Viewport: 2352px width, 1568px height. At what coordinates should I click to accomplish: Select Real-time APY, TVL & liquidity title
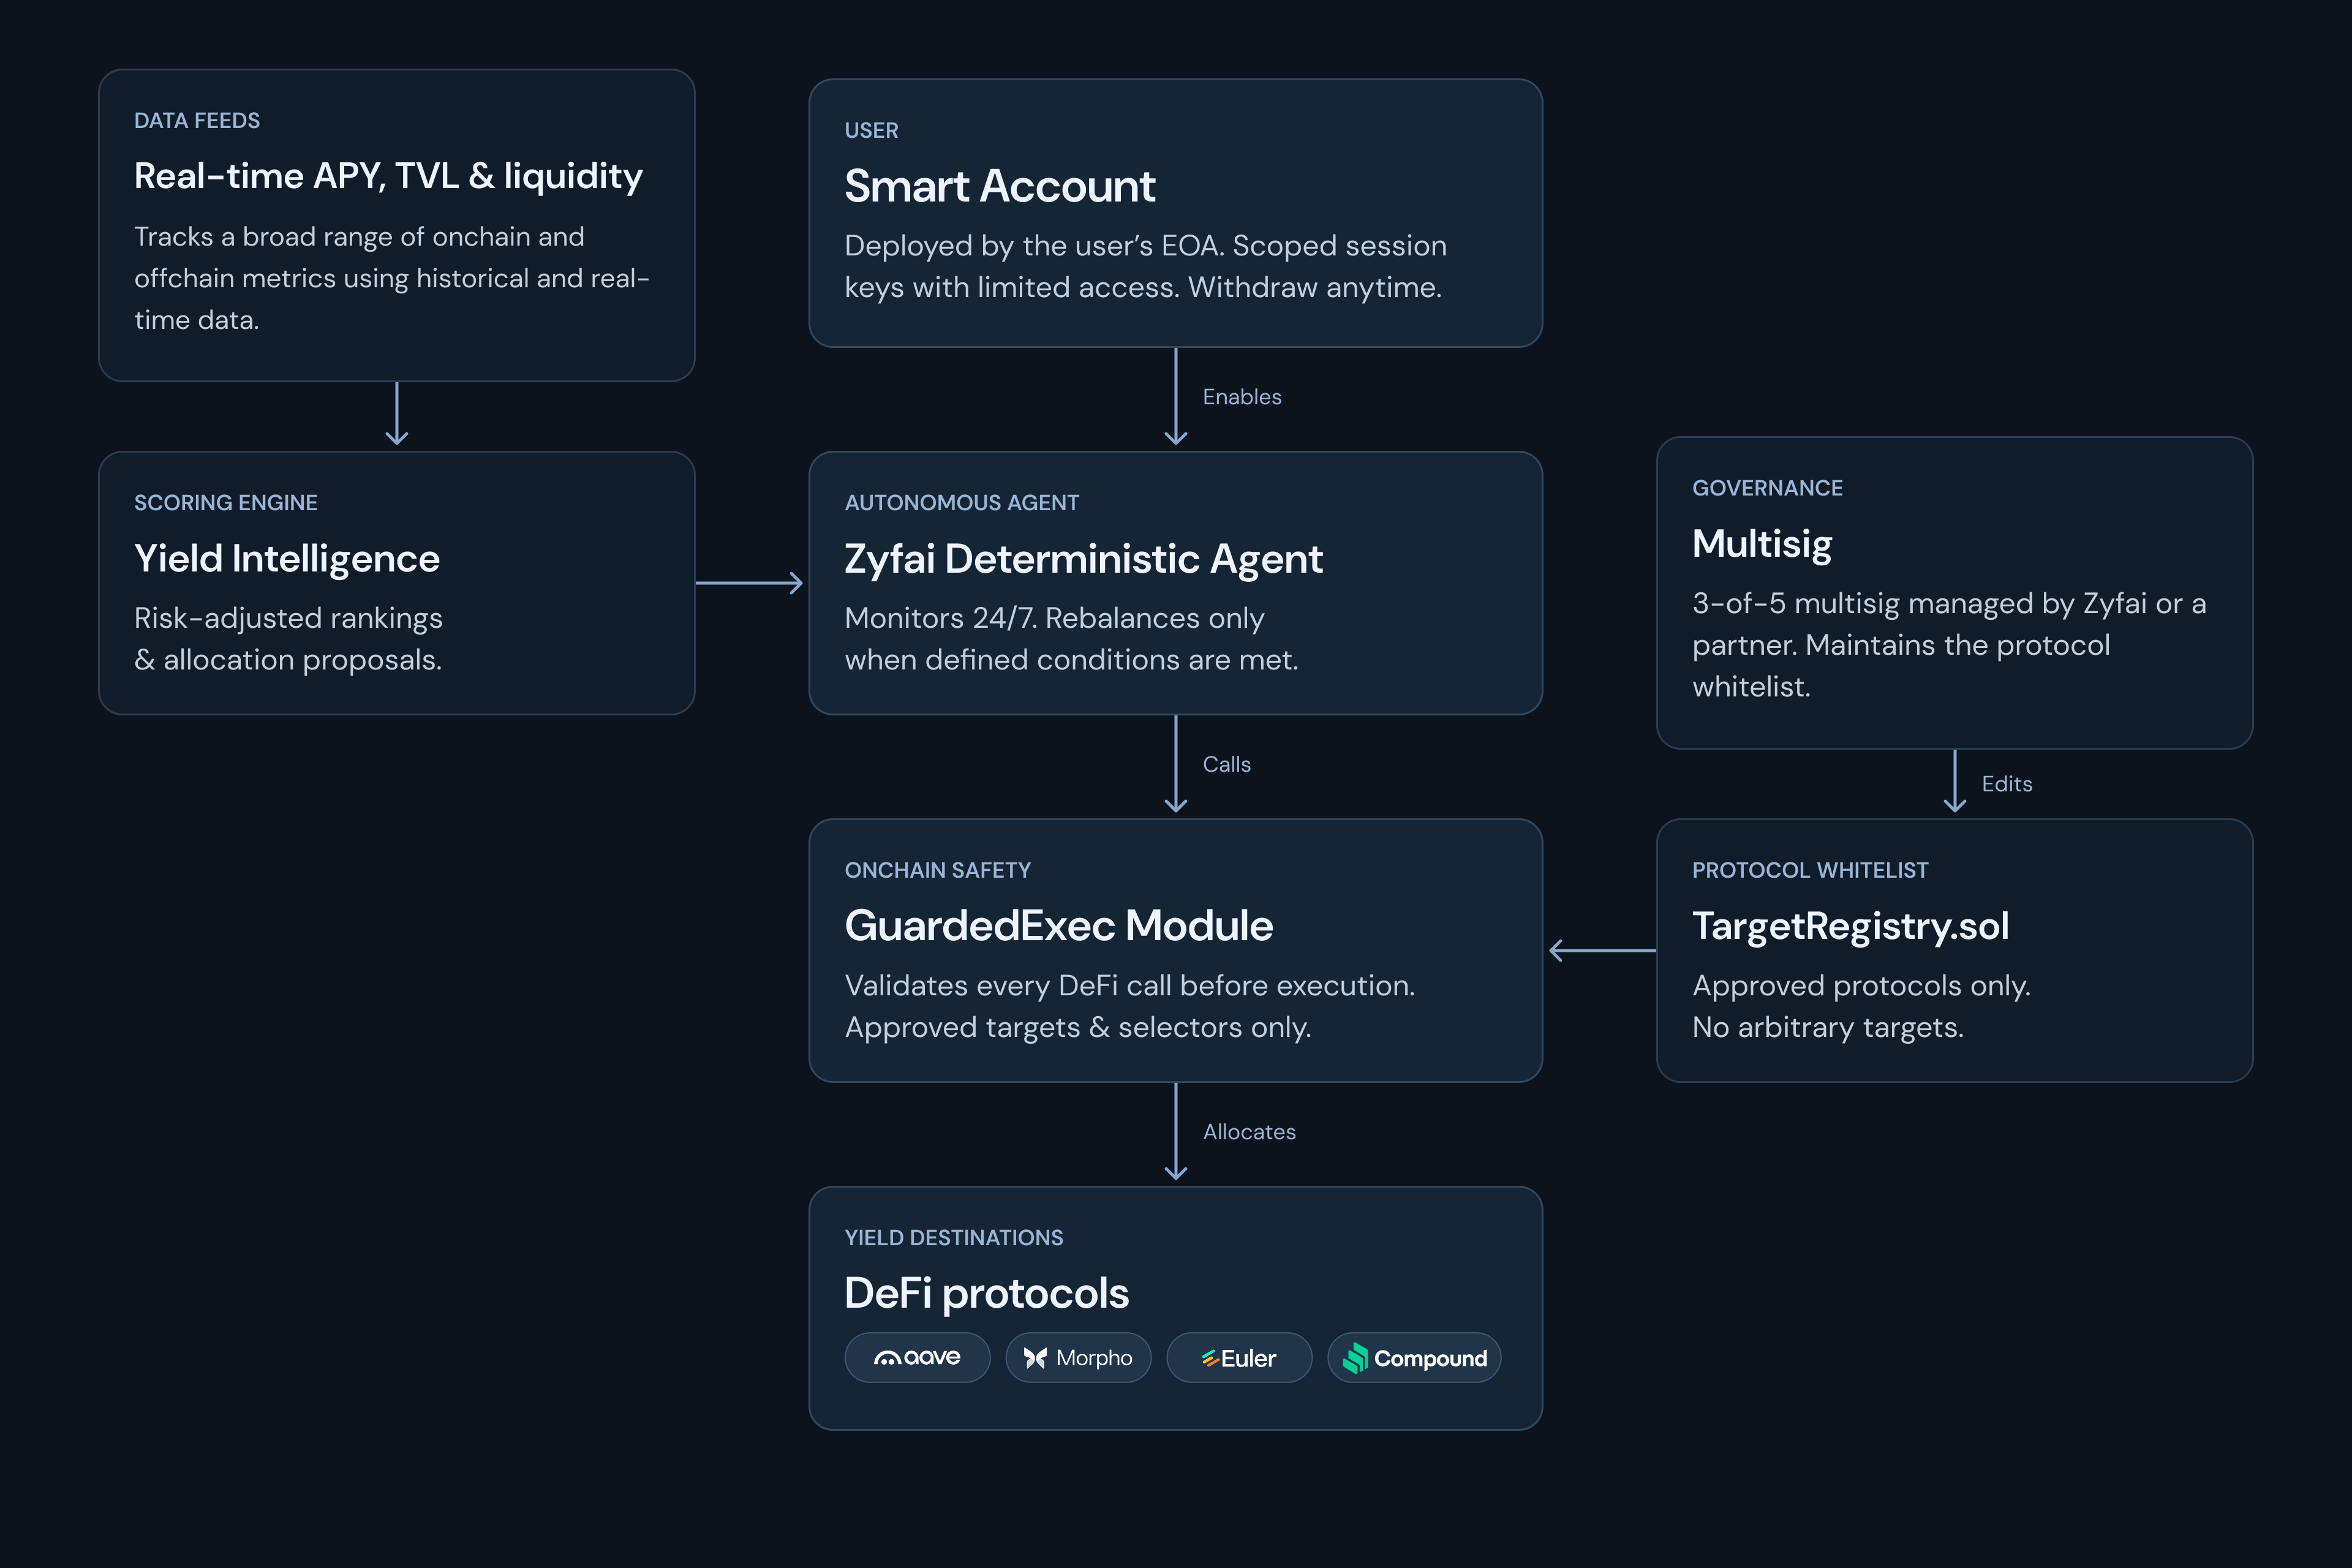tap(388, 176)
